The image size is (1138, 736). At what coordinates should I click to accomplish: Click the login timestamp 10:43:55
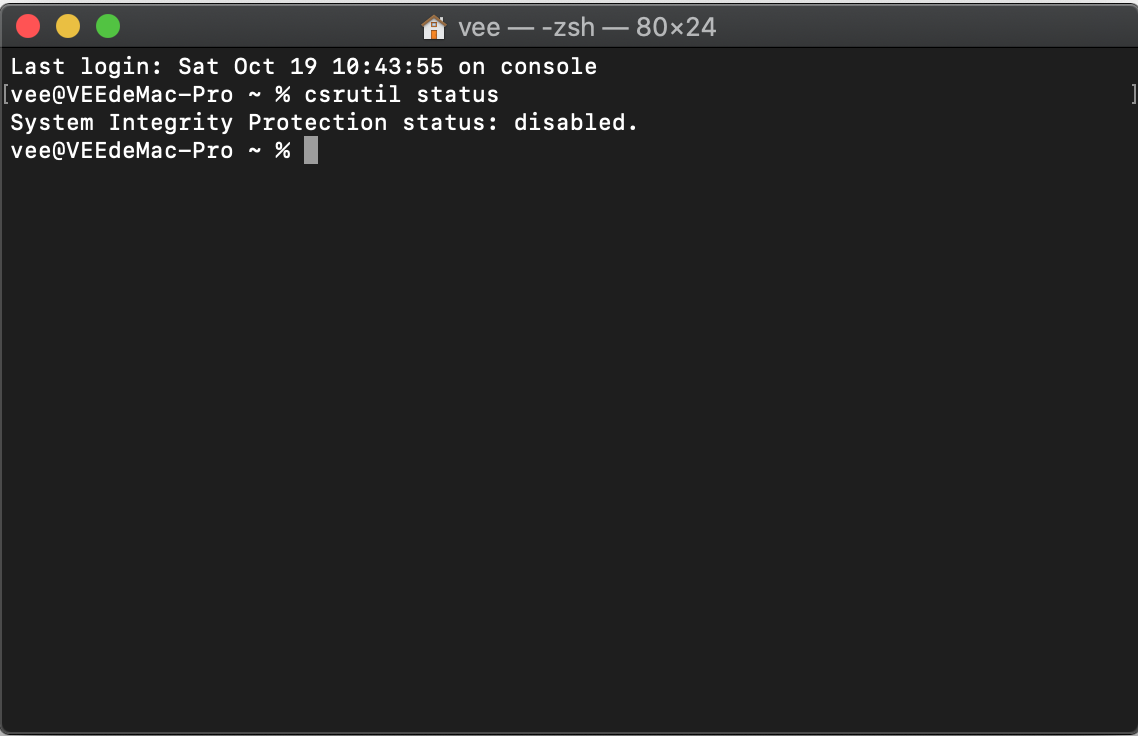(387, 66)
